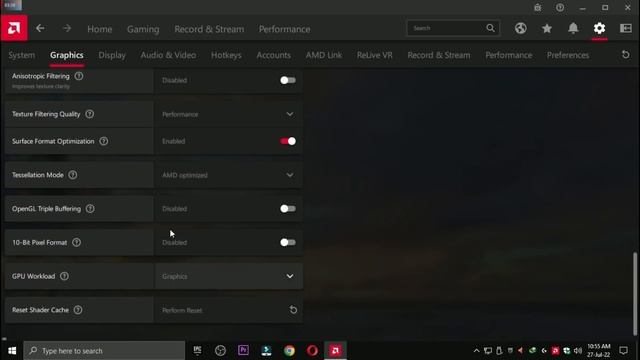Open favorites star icon
The image size is (640, 360).
pyautogui.click(x=547, y=28)
